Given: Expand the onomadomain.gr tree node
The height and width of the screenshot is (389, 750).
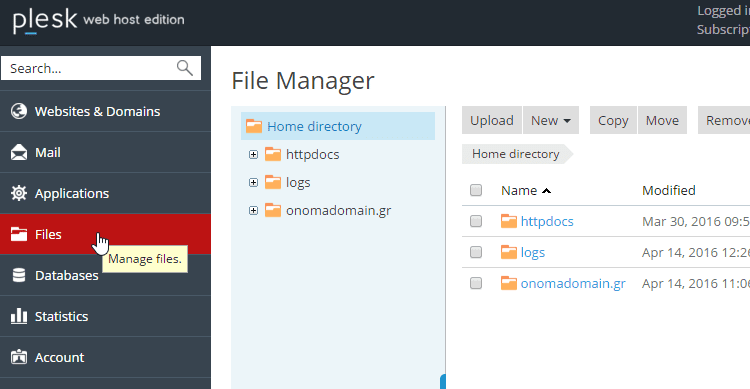Looking at the screenshot, I should tap(254, 211).
